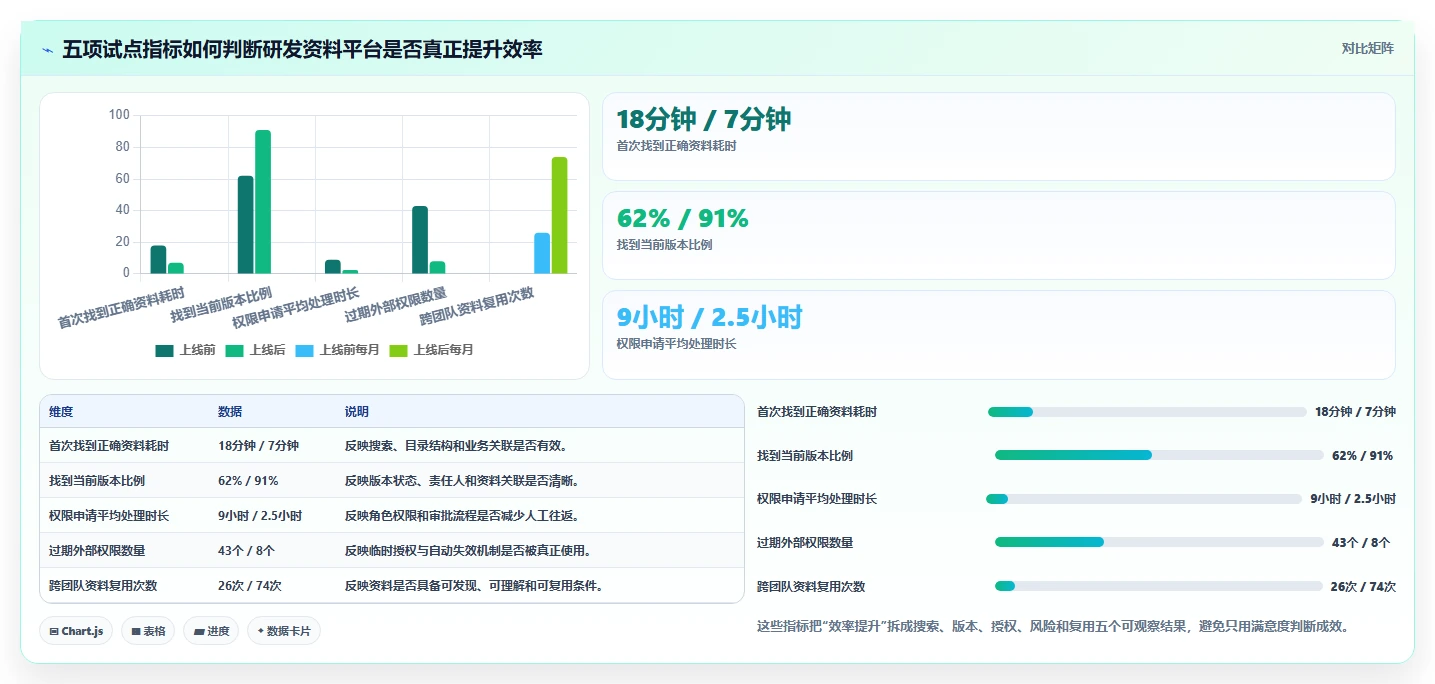Click table cell 首次找到正确资料耗时
The height and width of the screenshot is (684, 1435).
point(109,446)
